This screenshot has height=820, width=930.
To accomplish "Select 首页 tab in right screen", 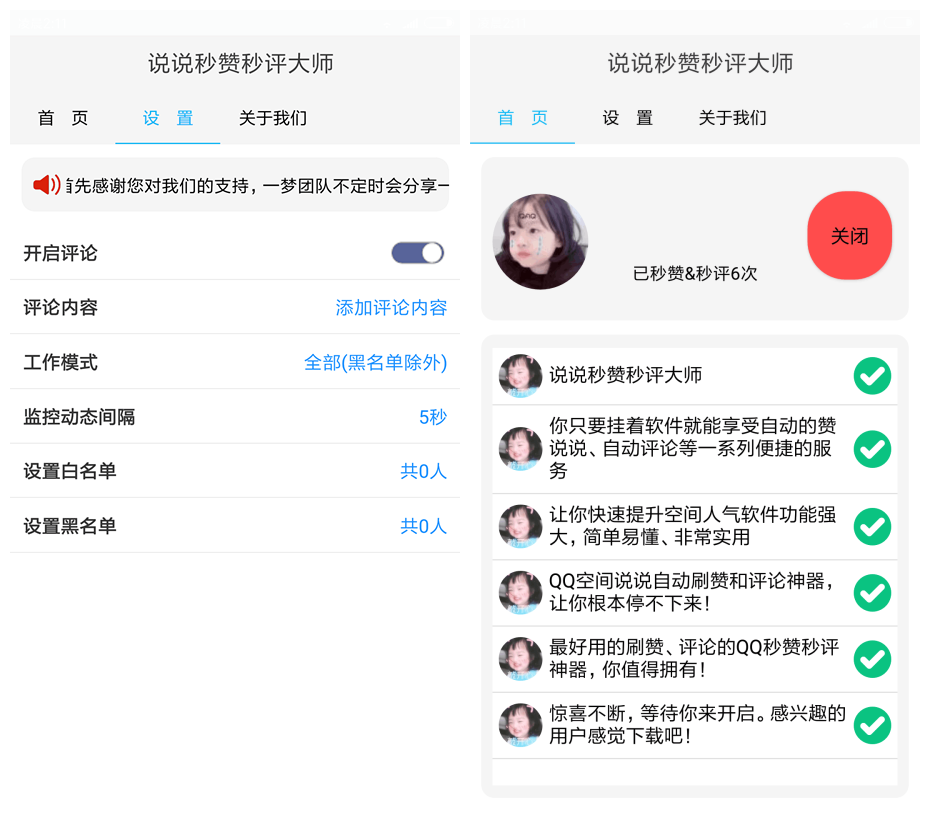I will (x=523, y=118).
